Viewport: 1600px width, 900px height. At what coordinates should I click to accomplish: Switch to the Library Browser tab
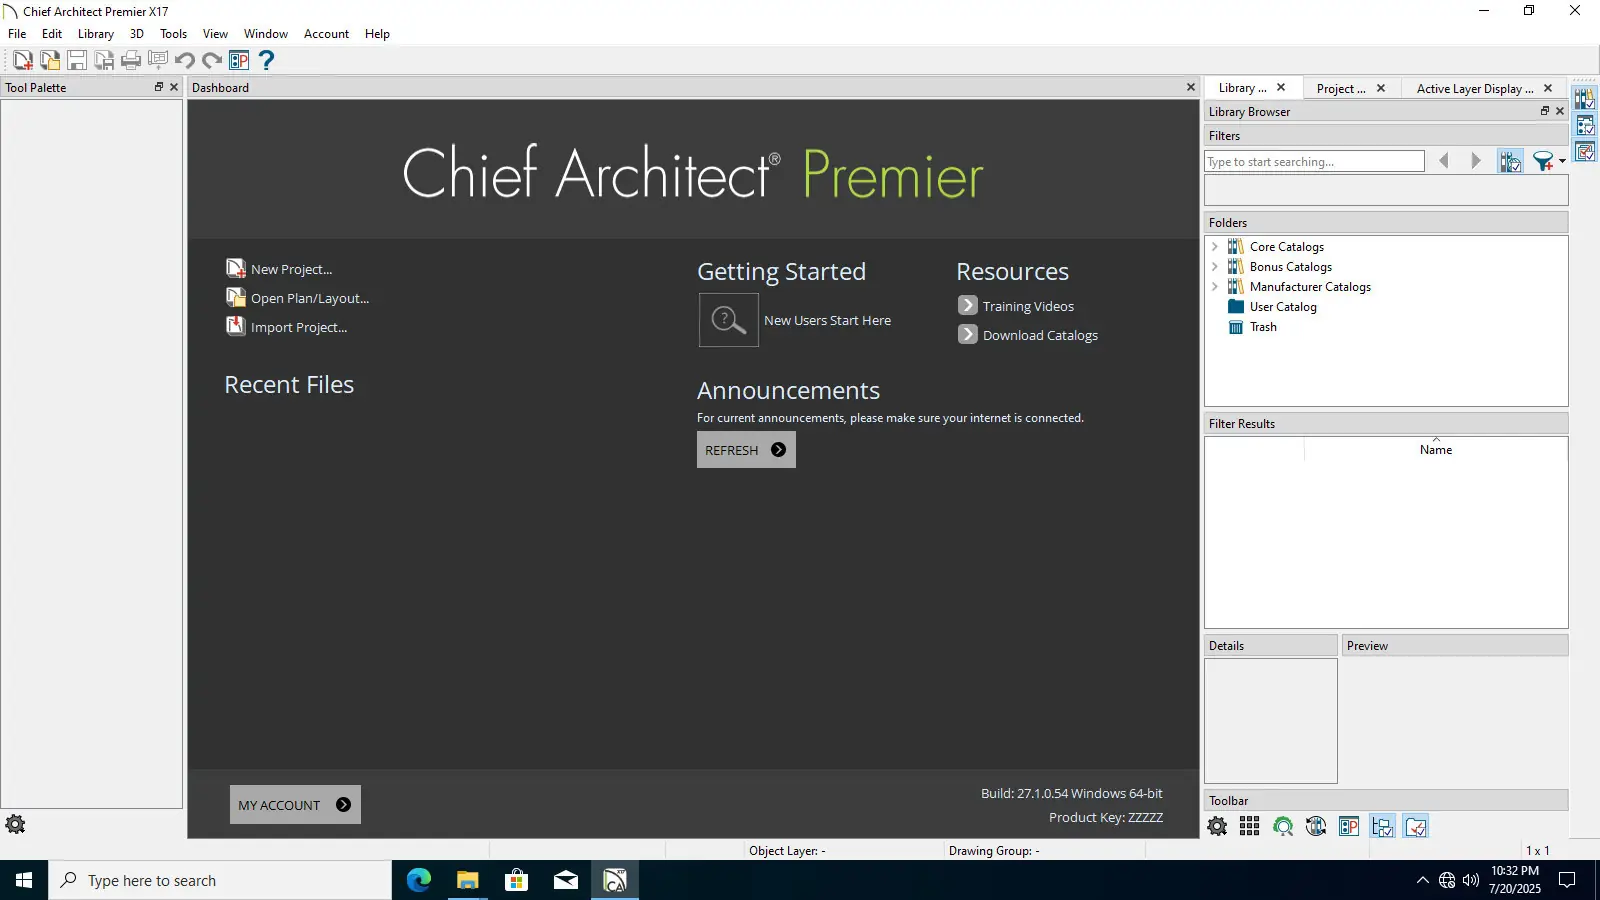(x=1243, y=88)
